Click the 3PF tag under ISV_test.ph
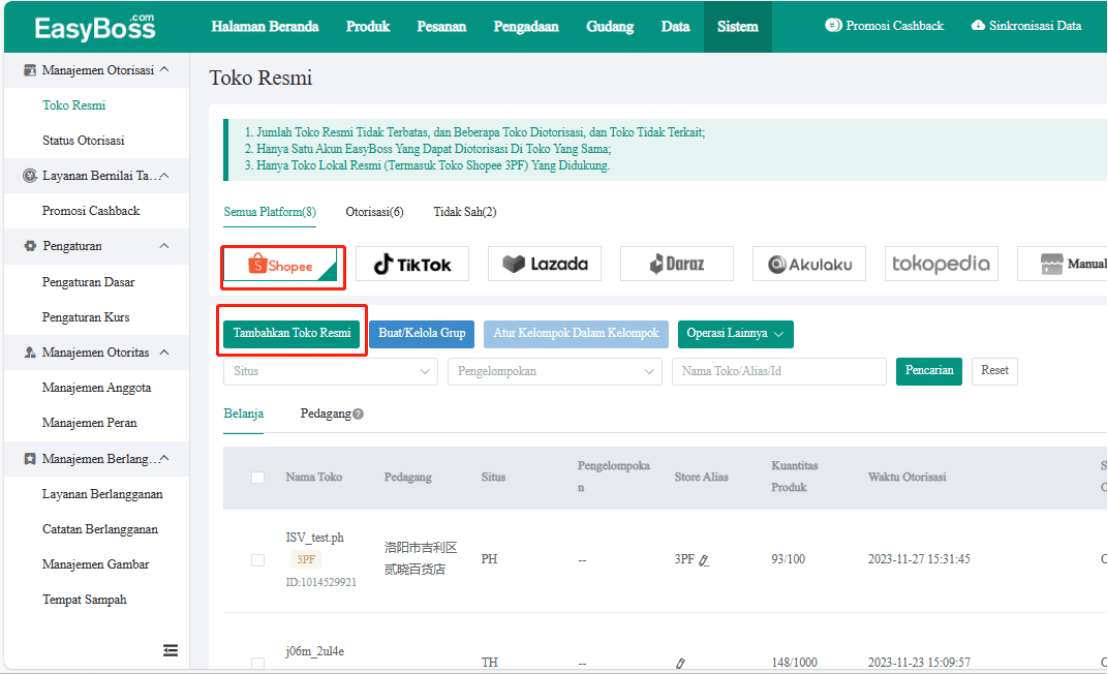This screenshot has width=1108, height=675. point(306,560)
